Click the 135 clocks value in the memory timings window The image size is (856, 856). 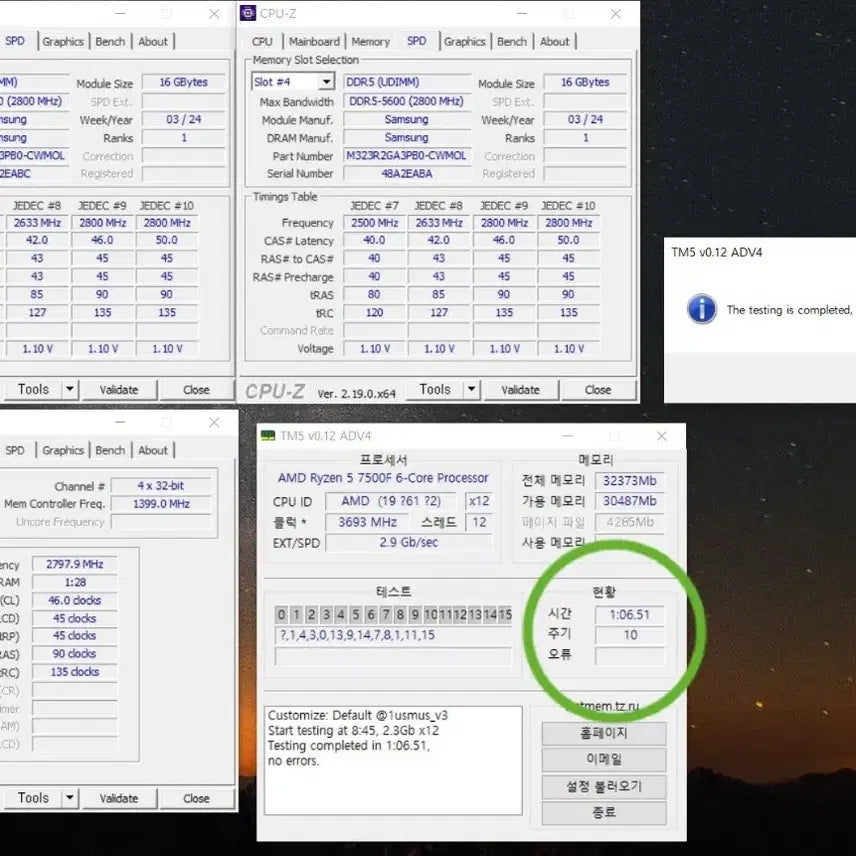[75, 671]
